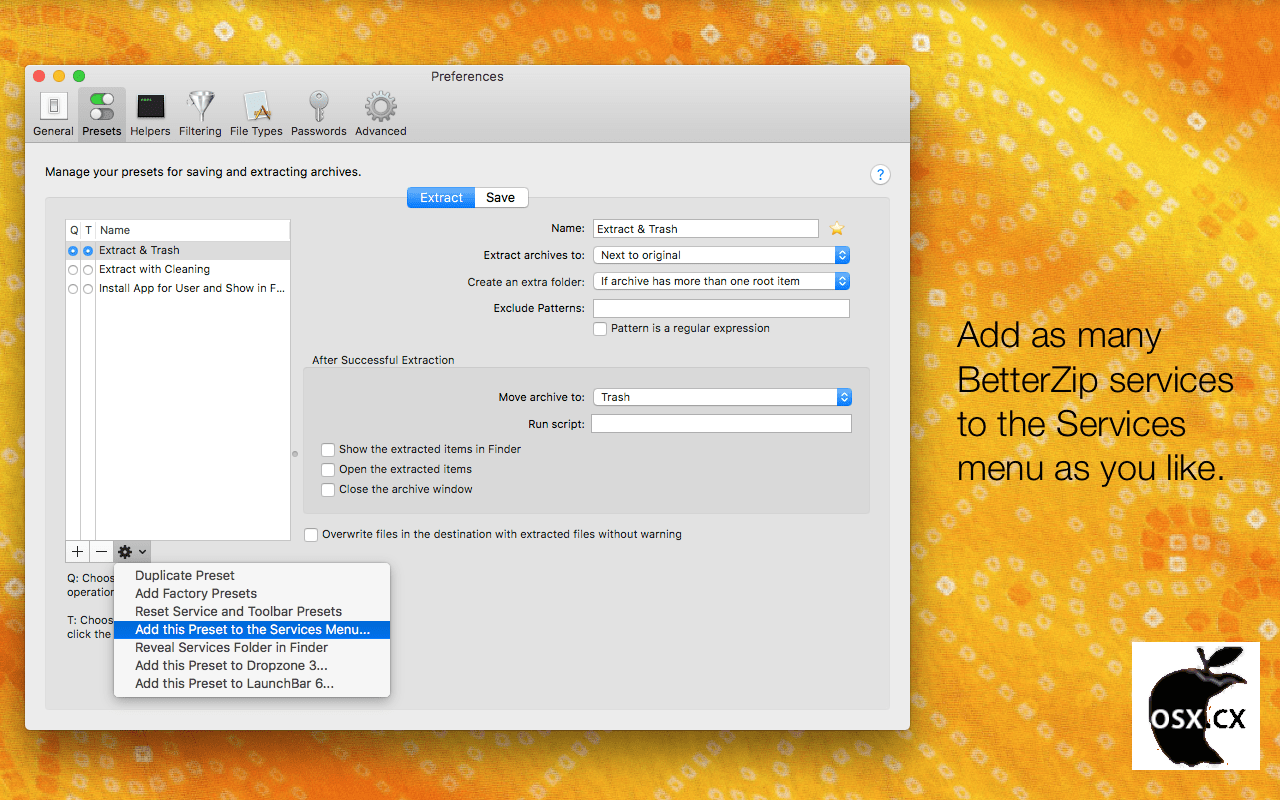
Task: Click the Q column header
Action: click(73, 230)
